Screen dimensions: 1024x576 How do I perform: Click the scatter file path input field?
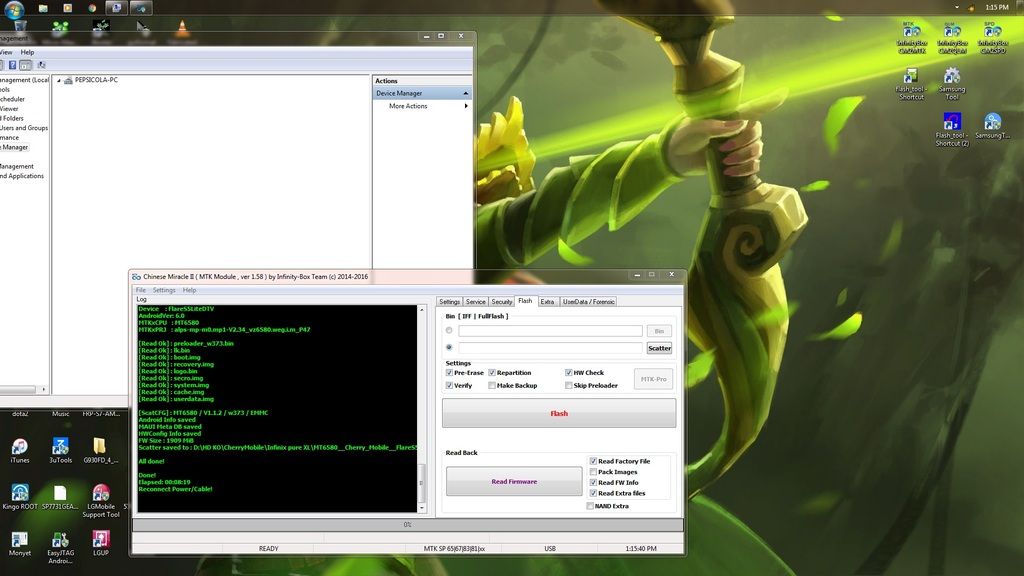[550, 348]
